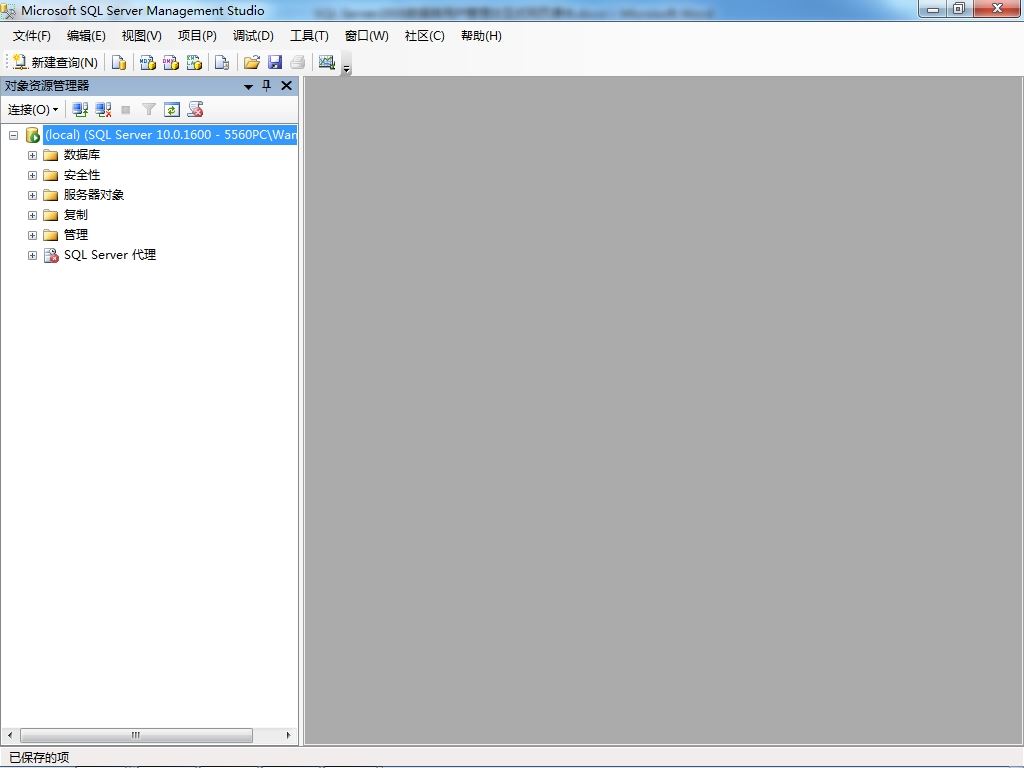Click the Analysis Services MDX query icon

pos(148,62)
